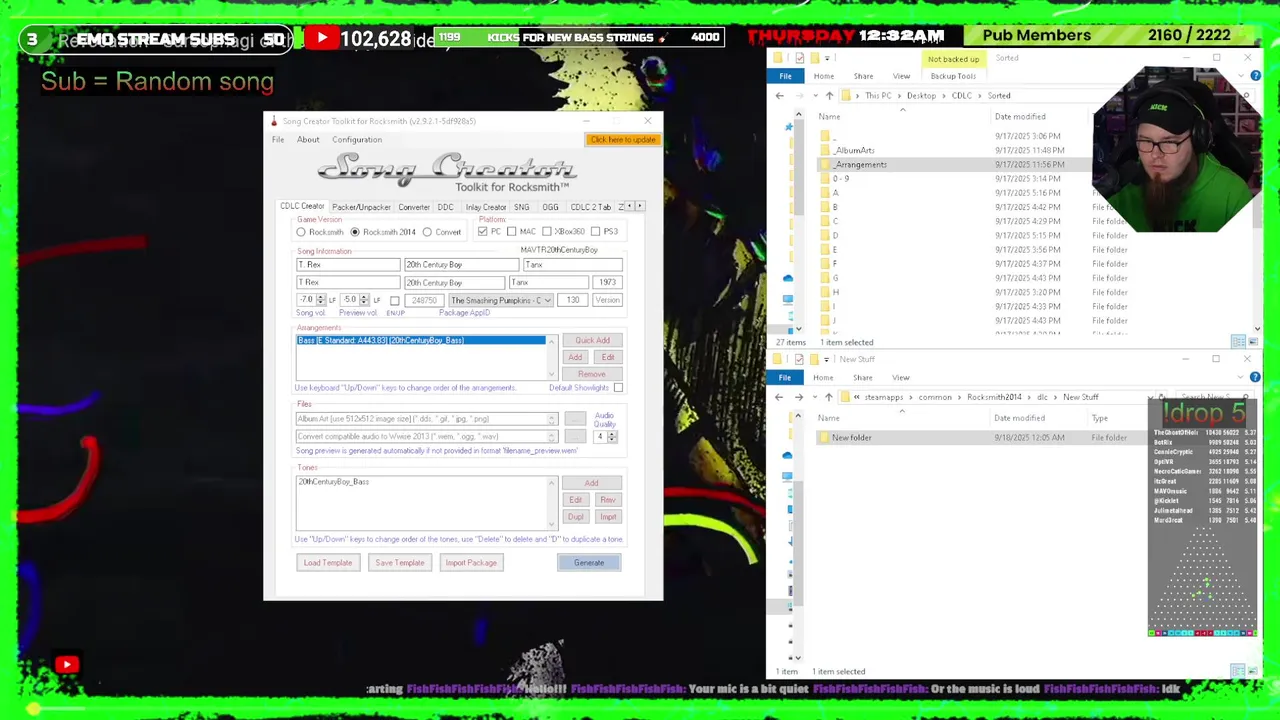Click the Quick access star in Sorted window sidebar

788,126
